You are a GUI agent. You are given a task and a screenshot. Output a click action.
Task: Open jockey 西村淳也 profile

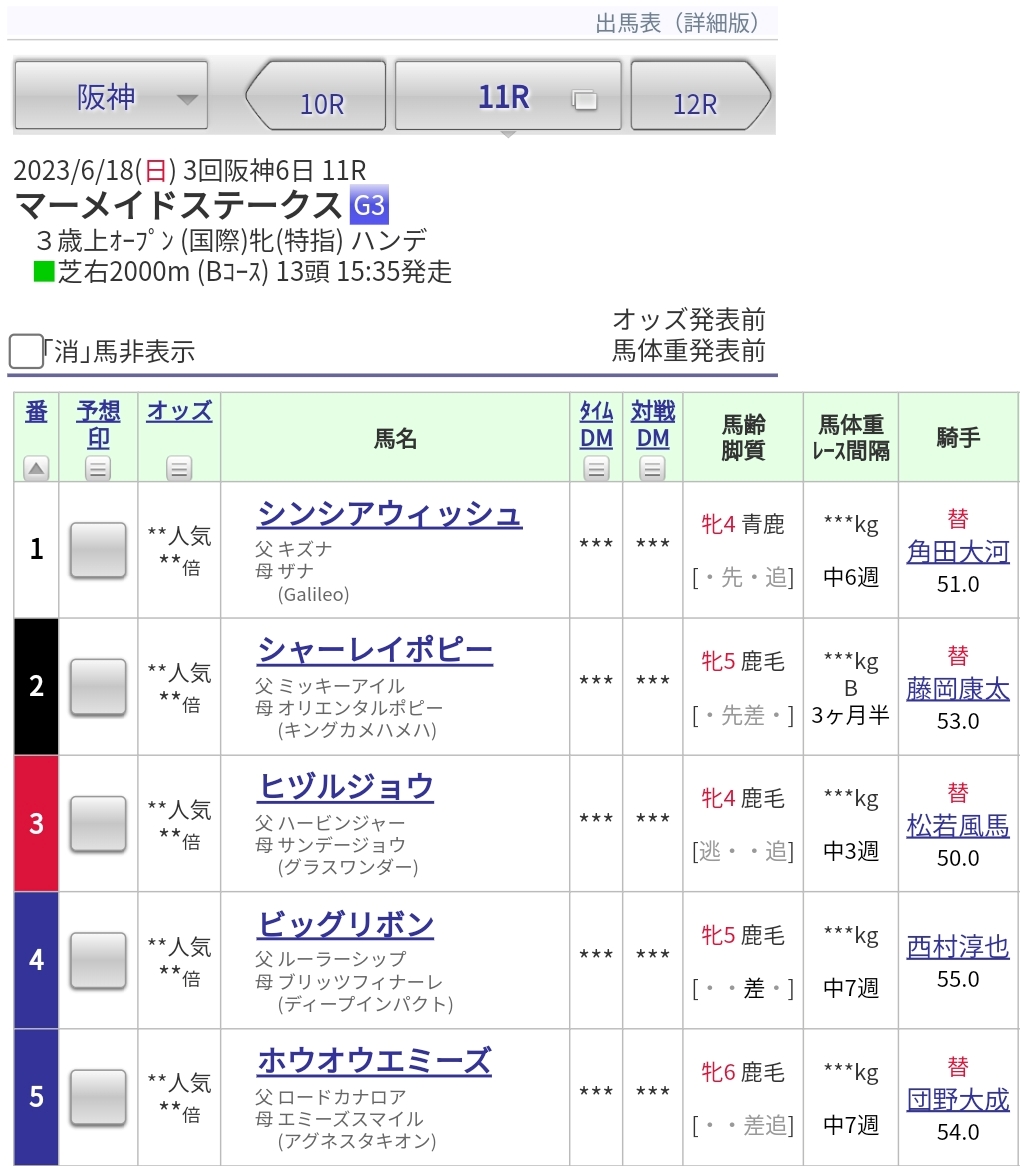958,947
